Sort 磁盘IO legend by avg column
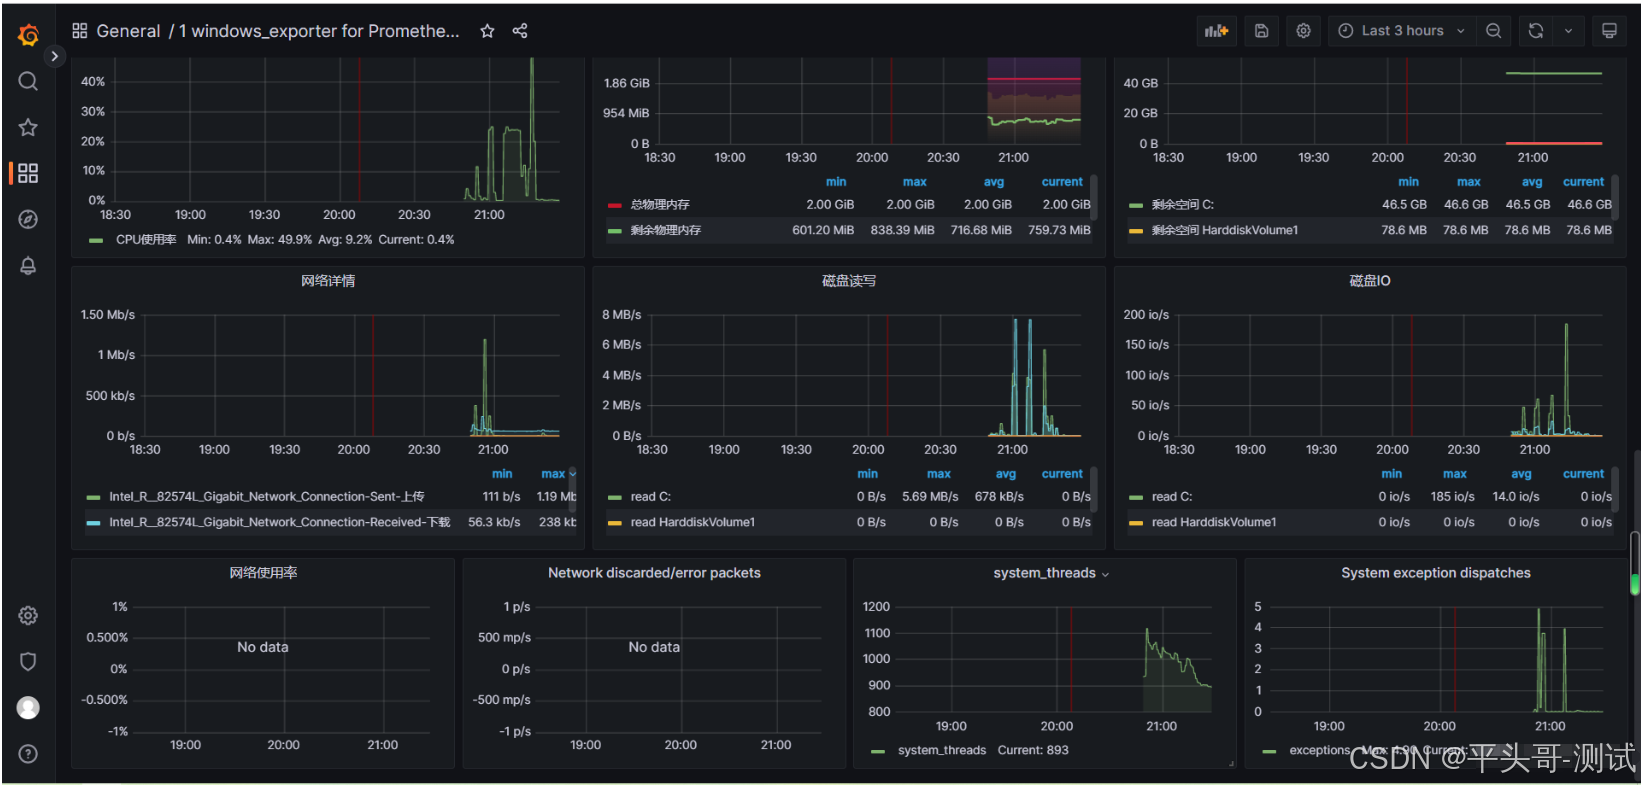Image resolution: width=1641 pixels, height=787 pixels. 1521,474
